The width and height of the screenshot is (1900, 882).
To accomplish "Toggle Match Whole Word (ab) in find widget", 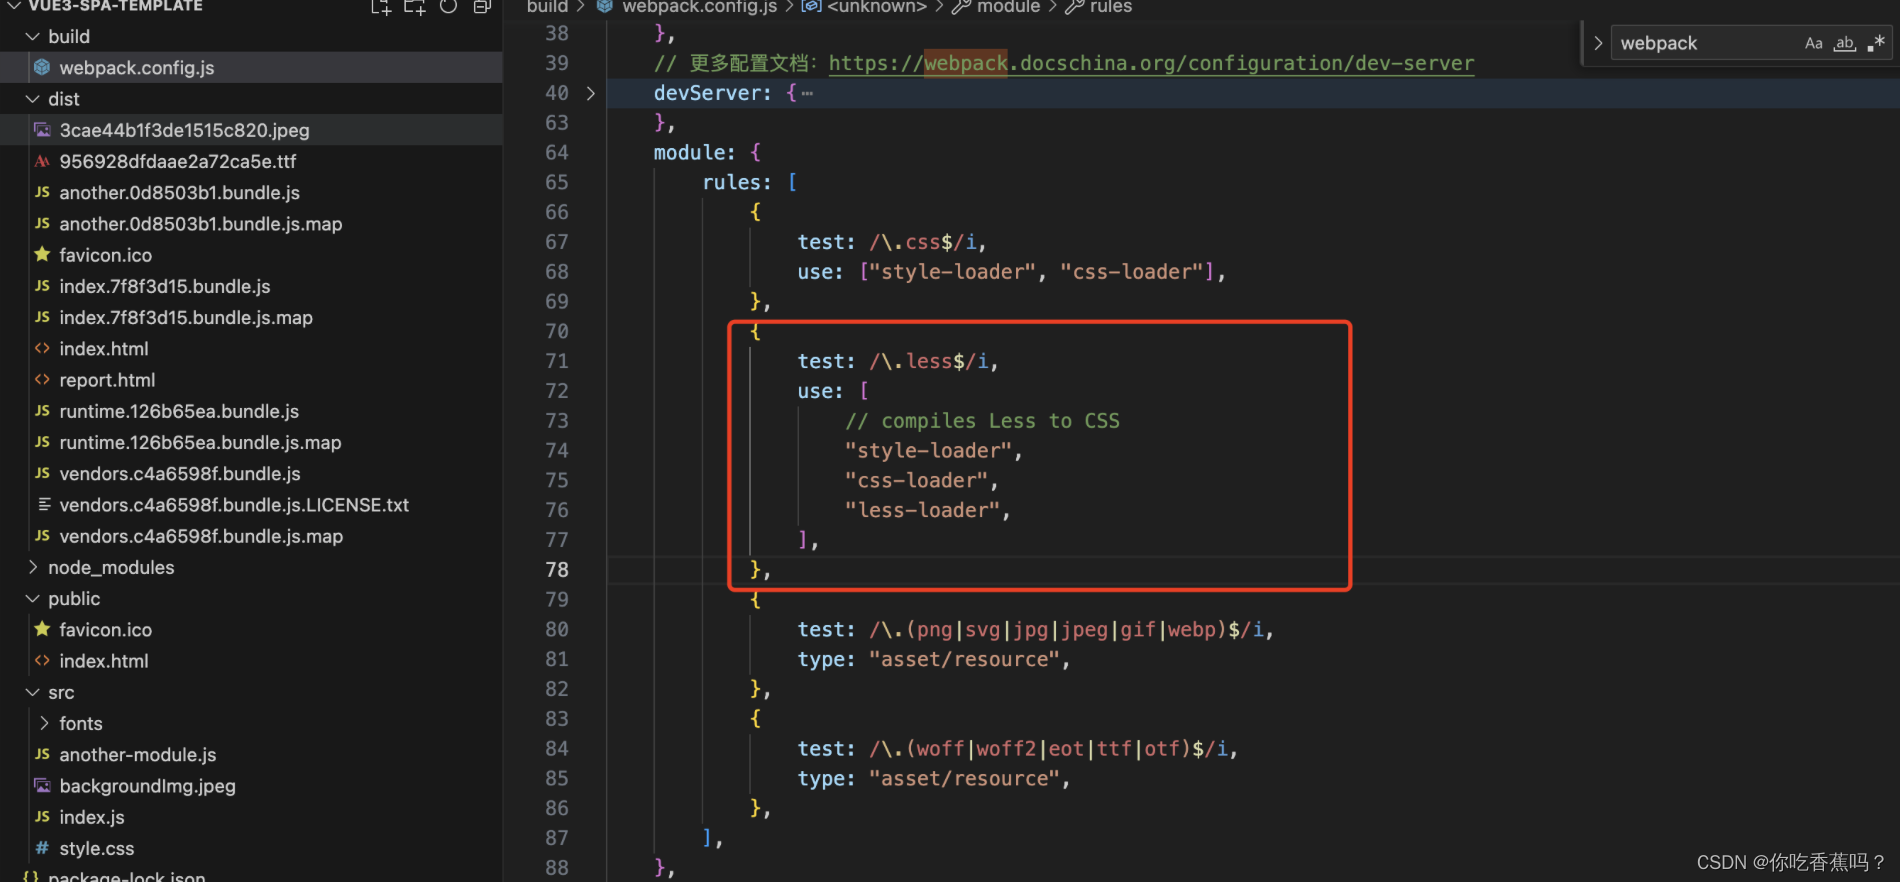I will click(1845, 43).
